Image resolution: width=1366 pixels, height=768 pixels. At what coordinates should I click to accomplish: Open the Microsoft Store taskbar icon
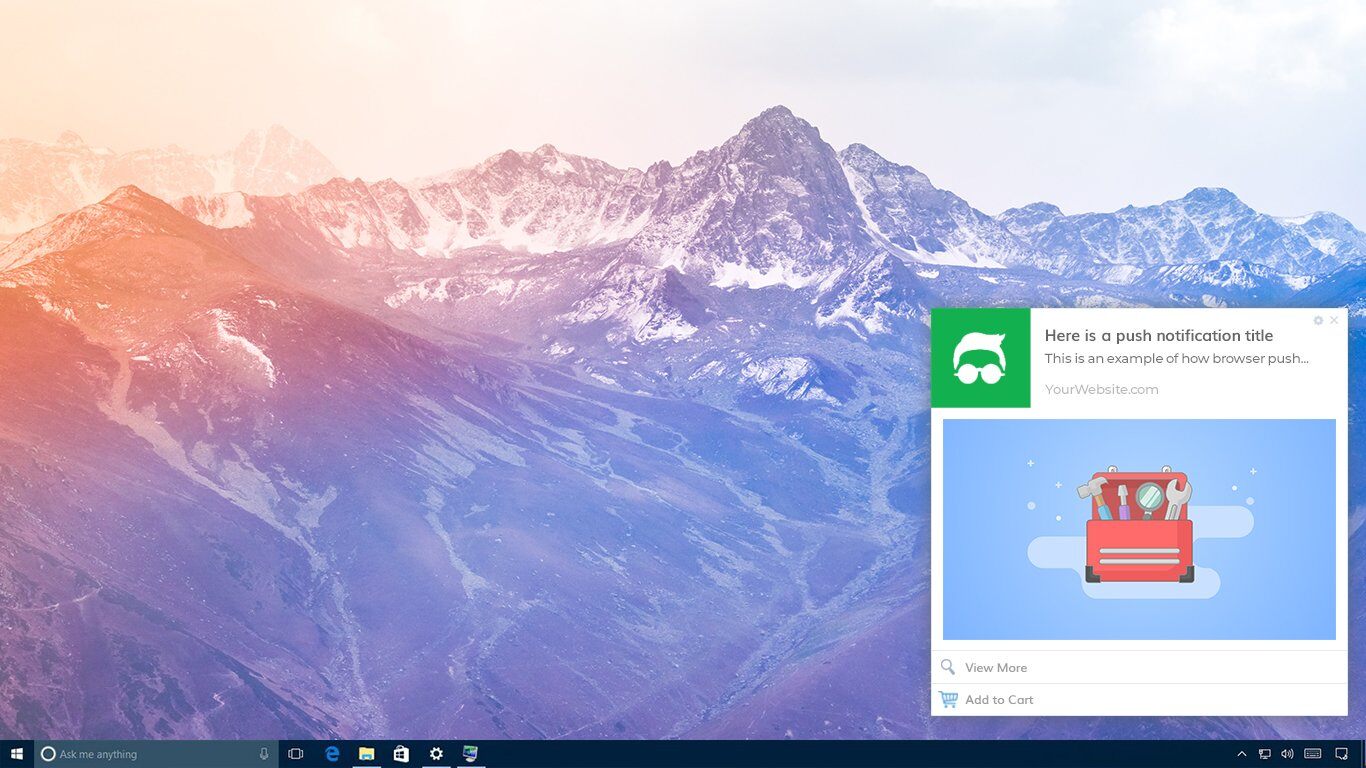coord(401,754)
